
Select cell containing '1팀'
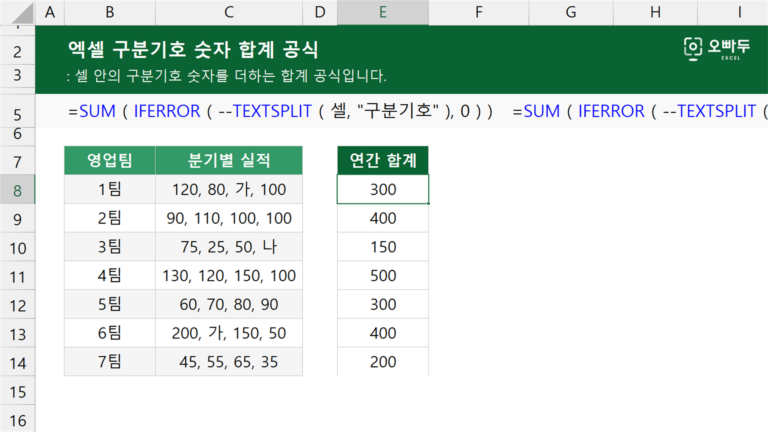pyautogui.click(x=110, y=189)
